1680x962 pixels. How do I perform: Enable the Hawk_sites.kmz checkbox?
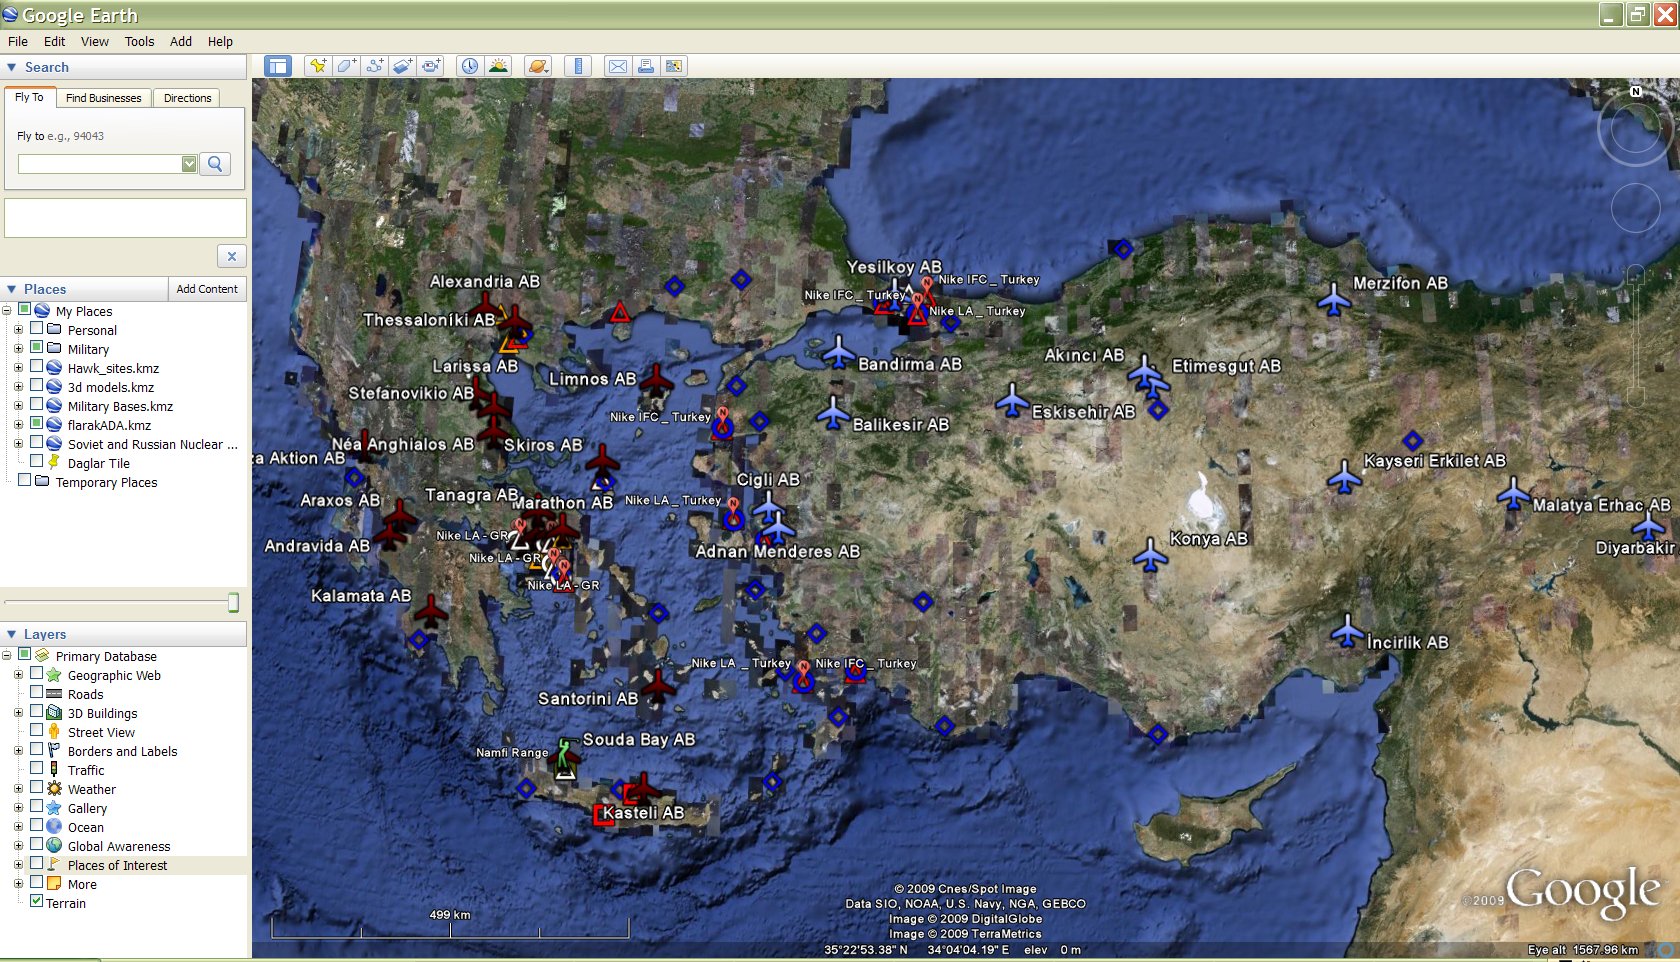click(37, 367)
